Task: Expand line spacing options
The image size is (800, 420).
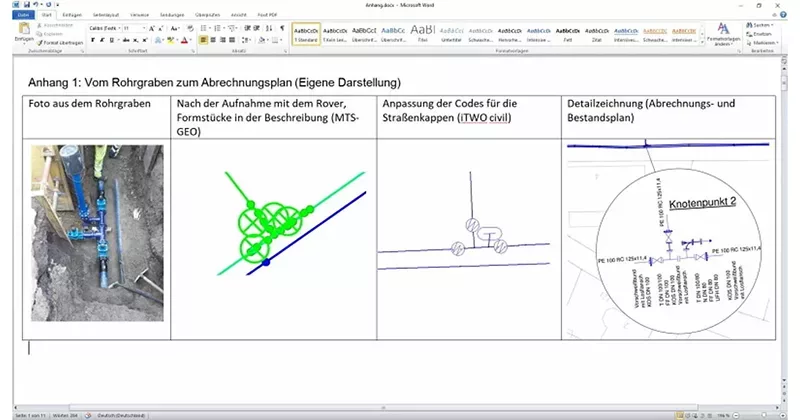Action: pyautogui.click(x=246, y=40)
